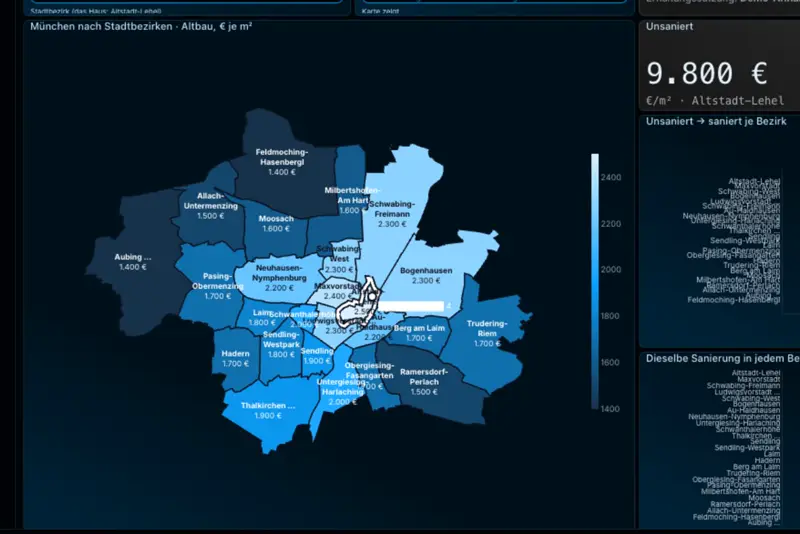Viewport: 800px width, 534px height.
Task: Click the 2.200 € price under Neuhausen-Nymphenburg
Action: [279, 288]
